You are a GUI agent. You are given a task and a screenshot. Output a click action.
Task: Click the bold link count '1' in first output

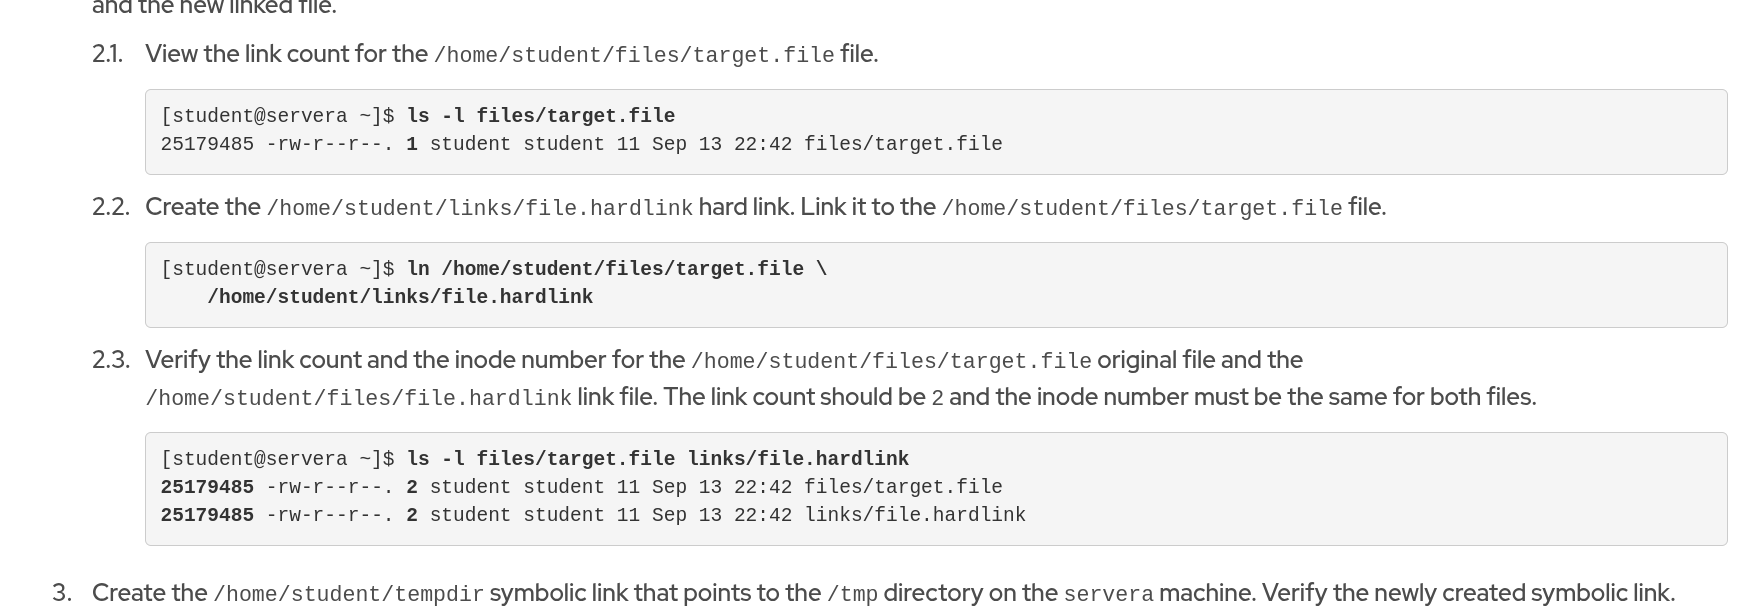(x=411, y=144)
